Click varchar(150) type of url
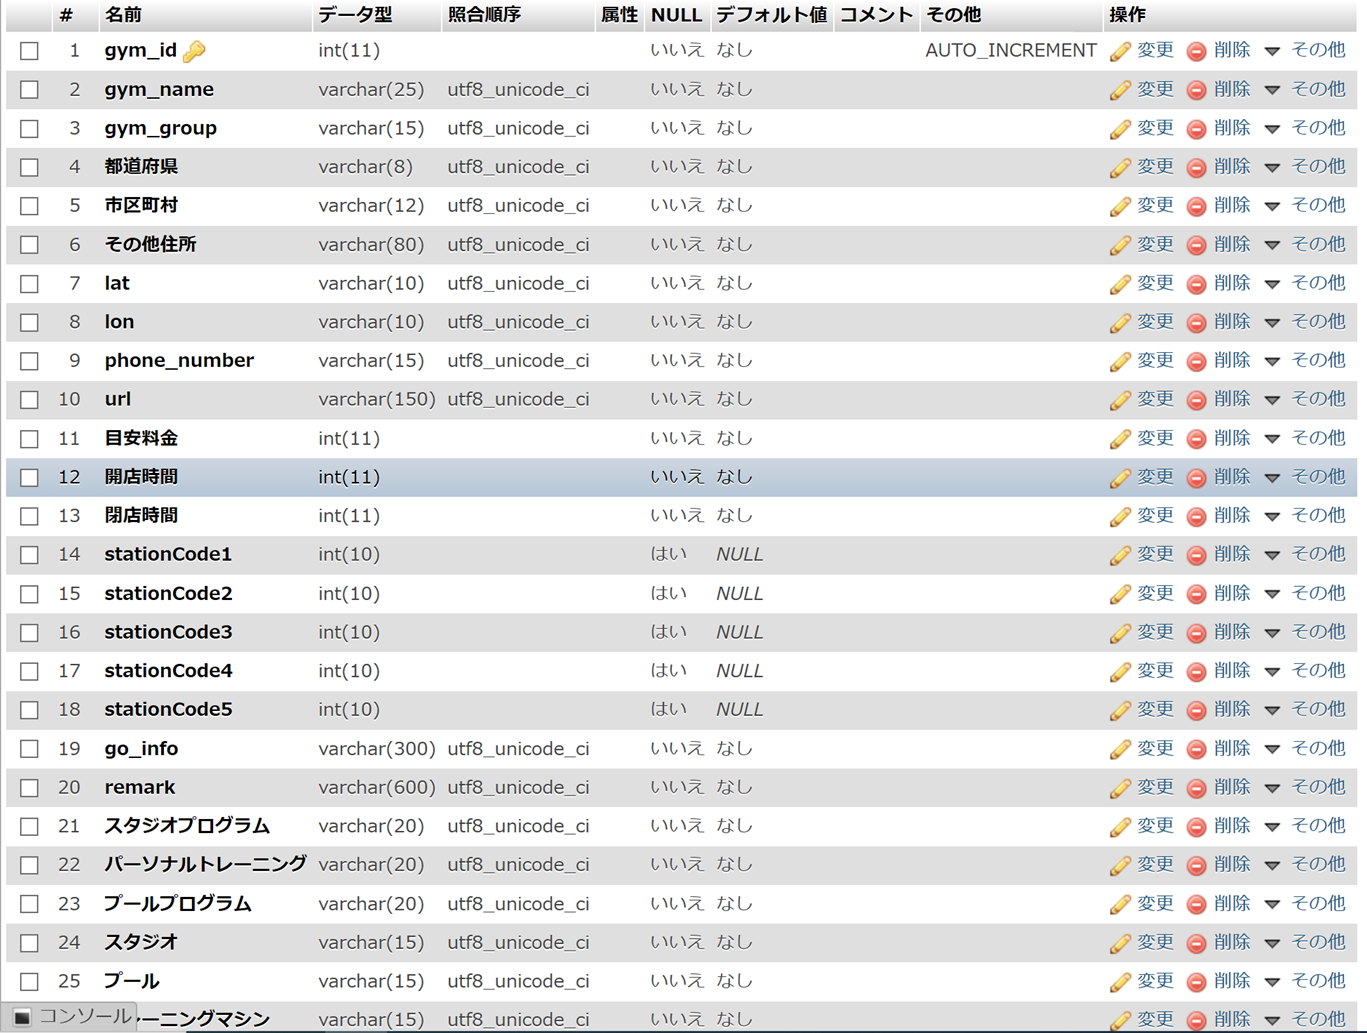The image size is (1367, 1033). point(377,400)
